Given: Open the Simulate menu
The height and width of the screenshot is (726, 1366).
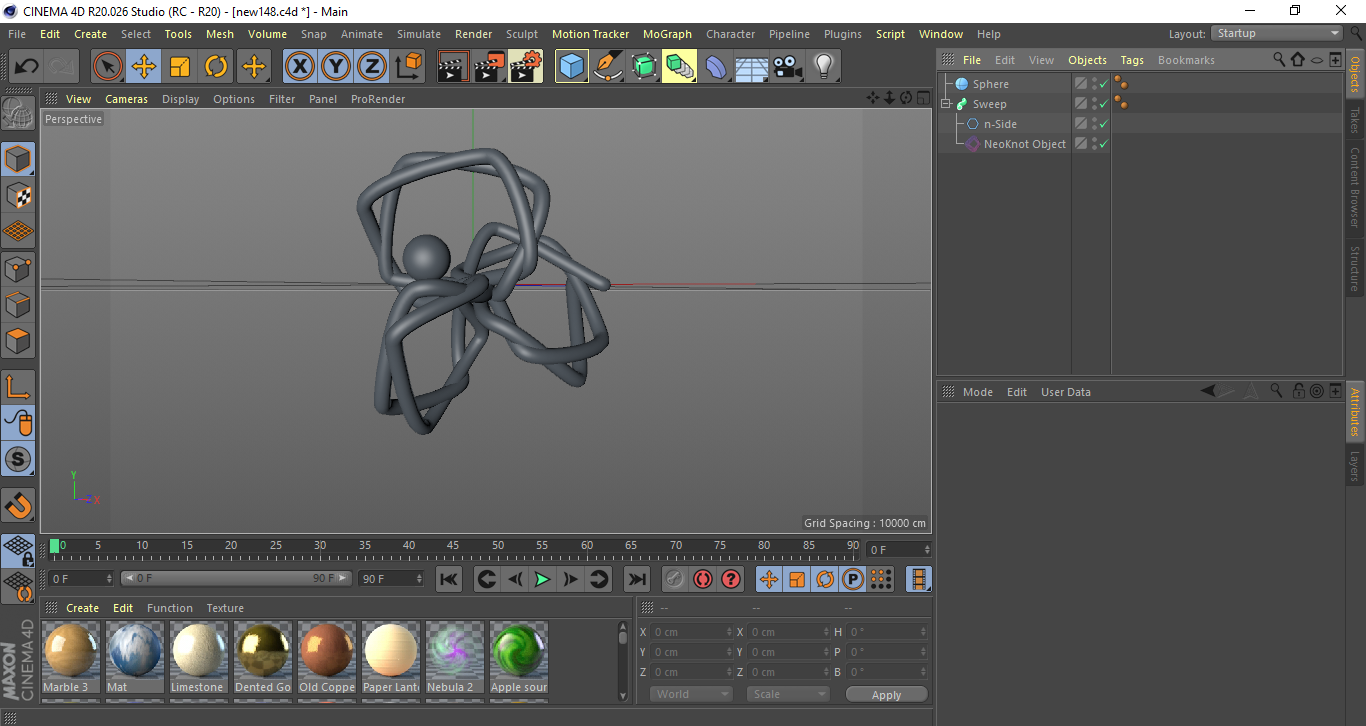Looking at the screenshot, I should click(418, 34).
